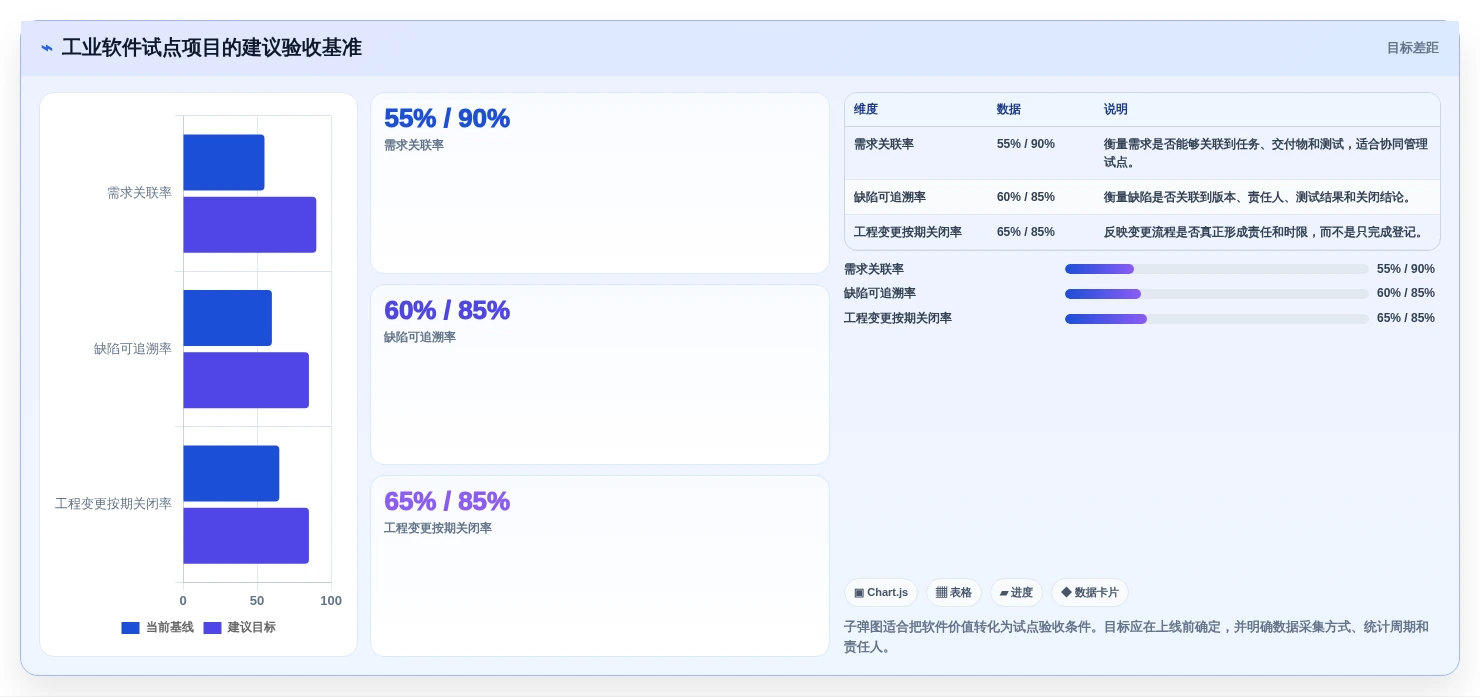The height and width of the screenshot is (697, 1480).
Task: Click the lightning icon beside the title
Action: click(x=47, y=48)
